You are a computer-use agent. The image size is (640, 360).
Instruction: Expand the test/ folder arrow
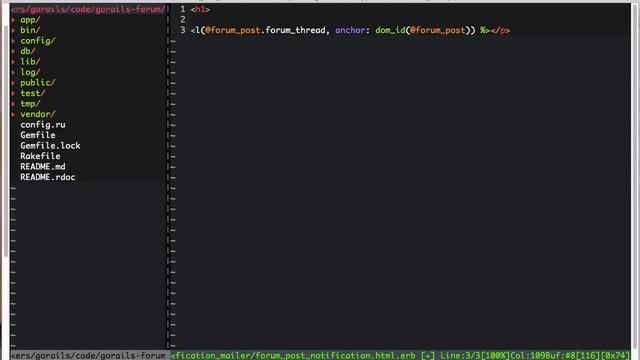(x=13, y=93)
